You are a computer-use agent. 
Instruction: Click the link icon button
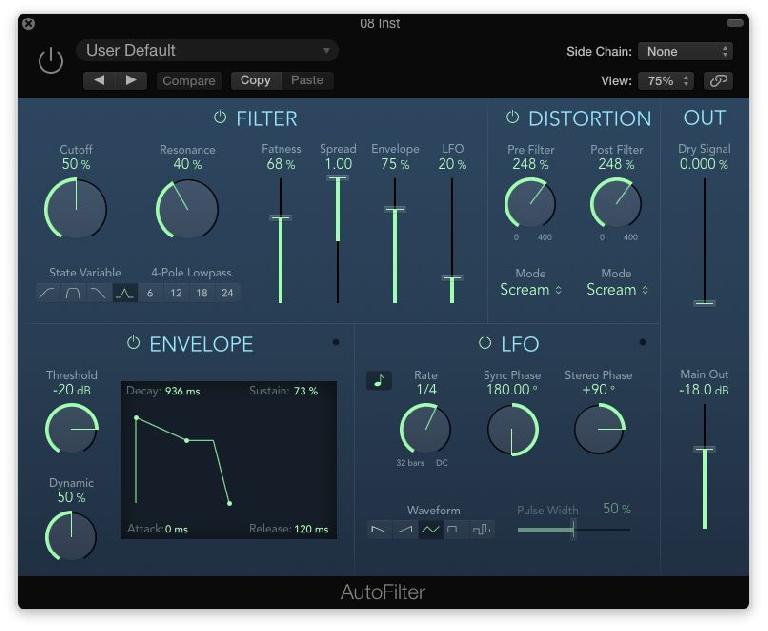pos(718,81)
